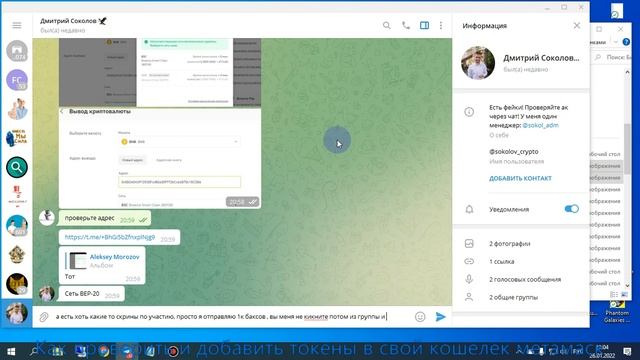Screen dimensions: 640x360
Task: Click the taskbar search magnifier
Action: point(34,351)
